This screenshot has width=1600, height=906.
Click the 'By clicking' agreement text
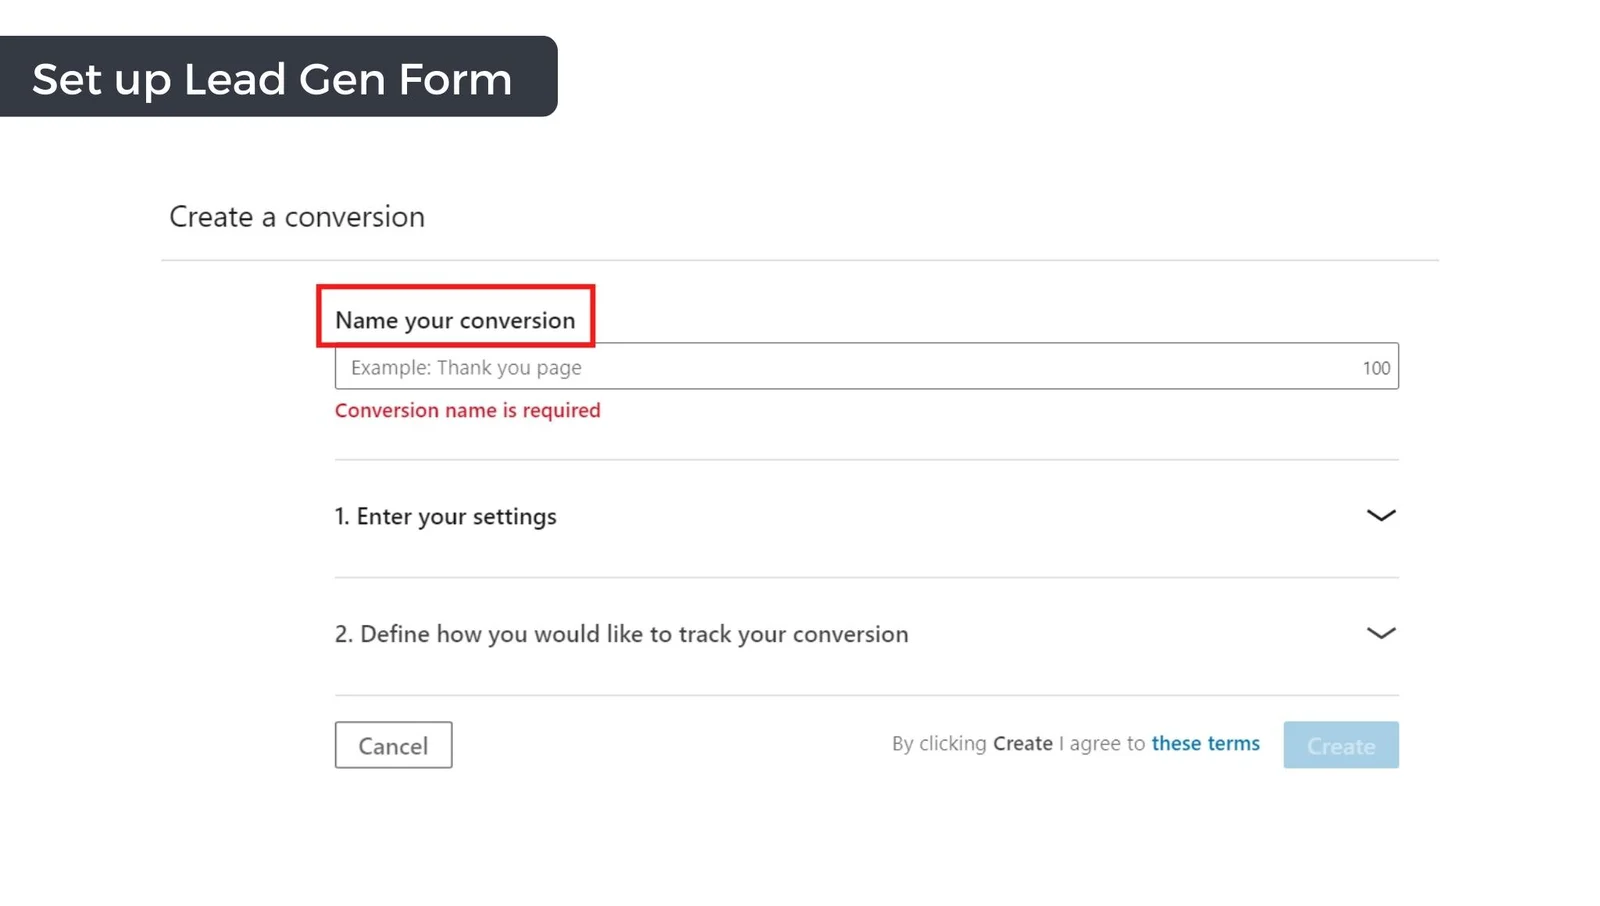click(939, 744)
